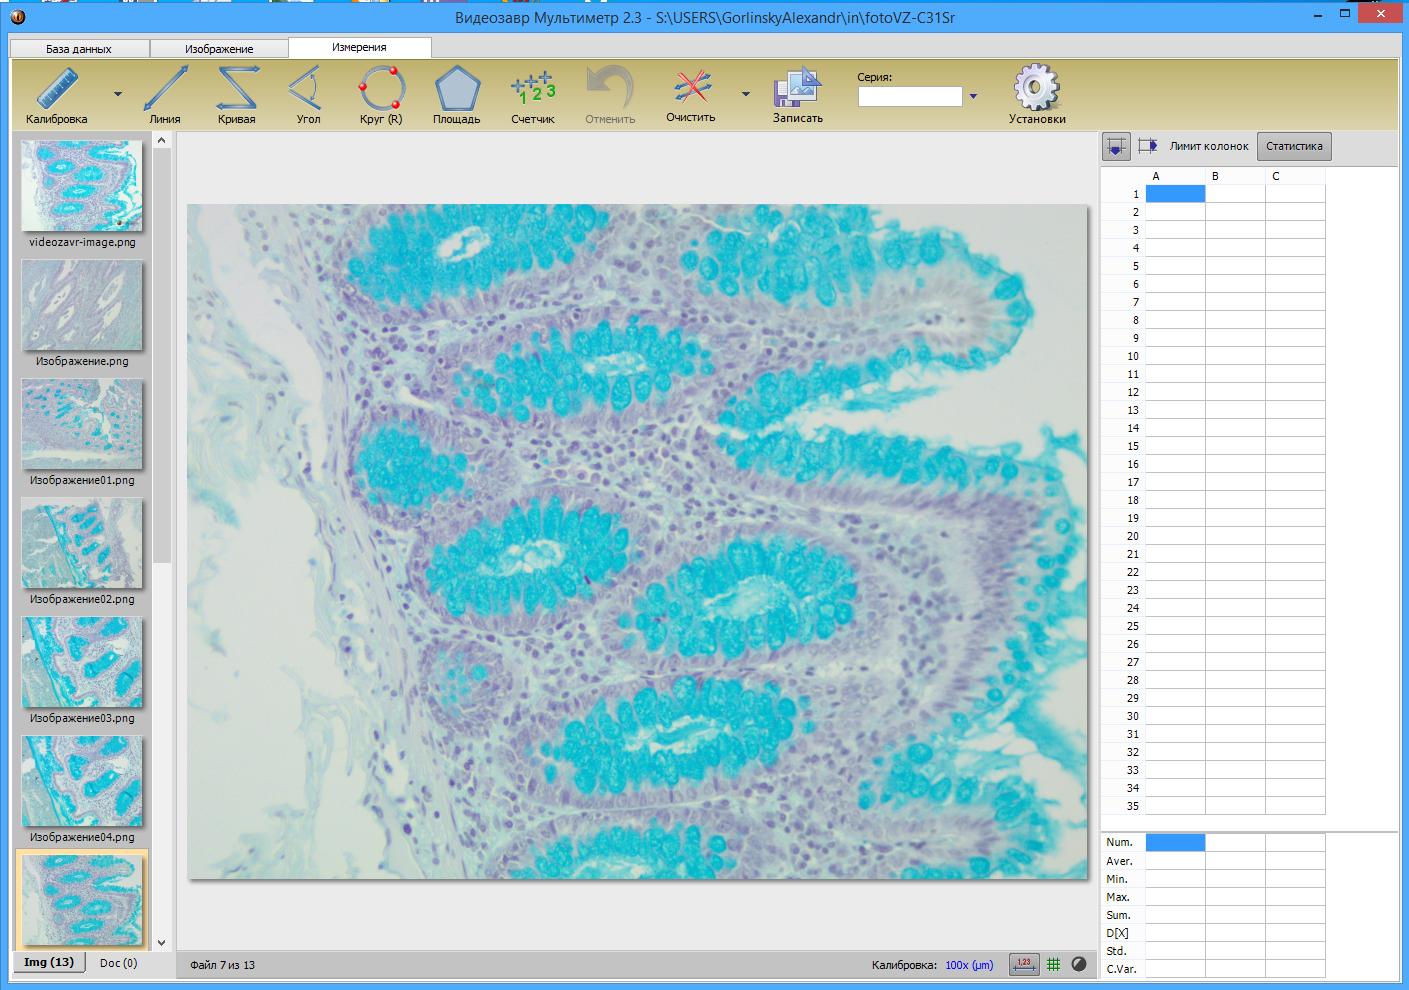The image size is (1409, 990).
Task: Open the Серия dropdown arrow
Action: 973,96
